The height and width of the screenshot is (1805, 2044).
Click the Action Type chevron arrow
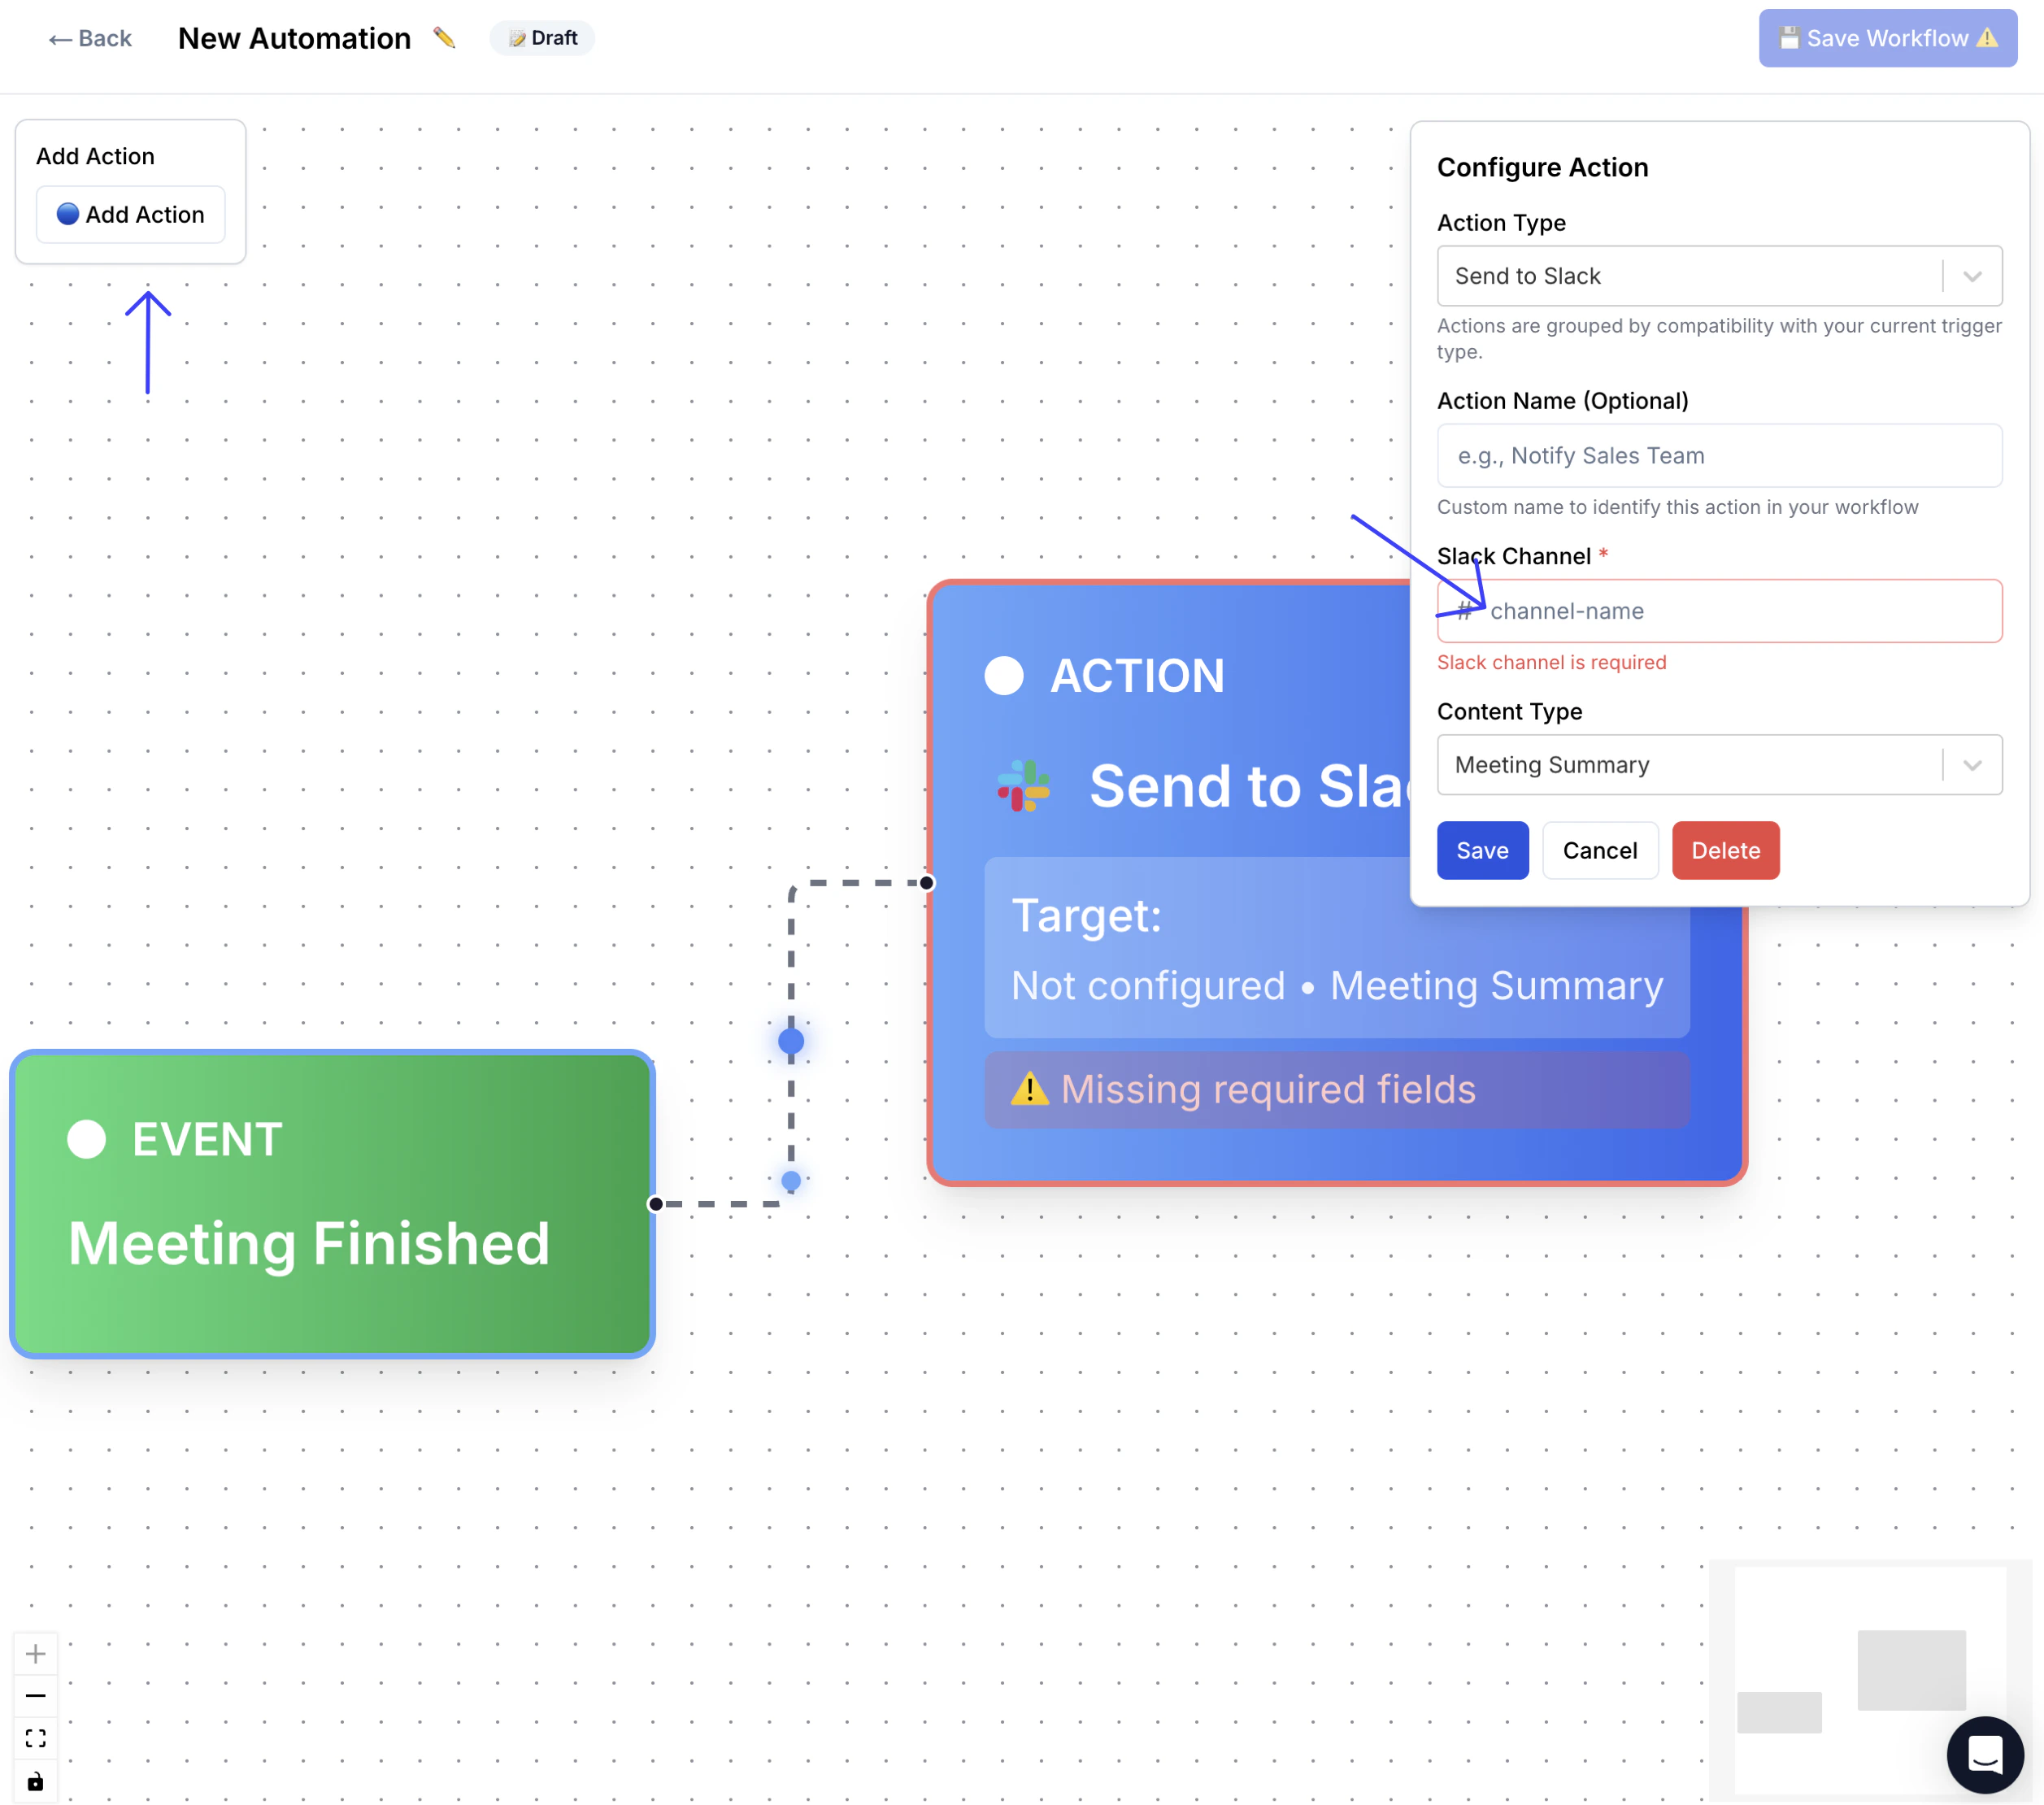pos(1972,276)
